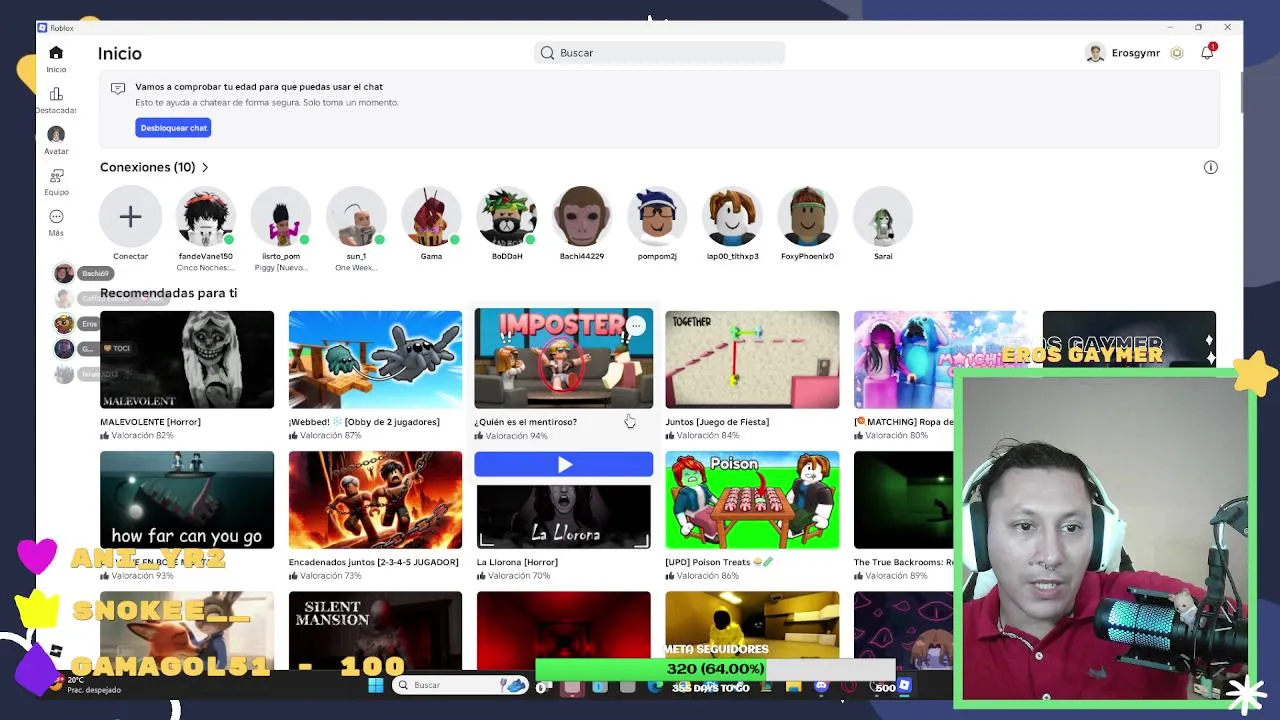Open the Destacadas charts sidebar icon
The width and height of the screenshot is (1280, 720).
(56, 94)
